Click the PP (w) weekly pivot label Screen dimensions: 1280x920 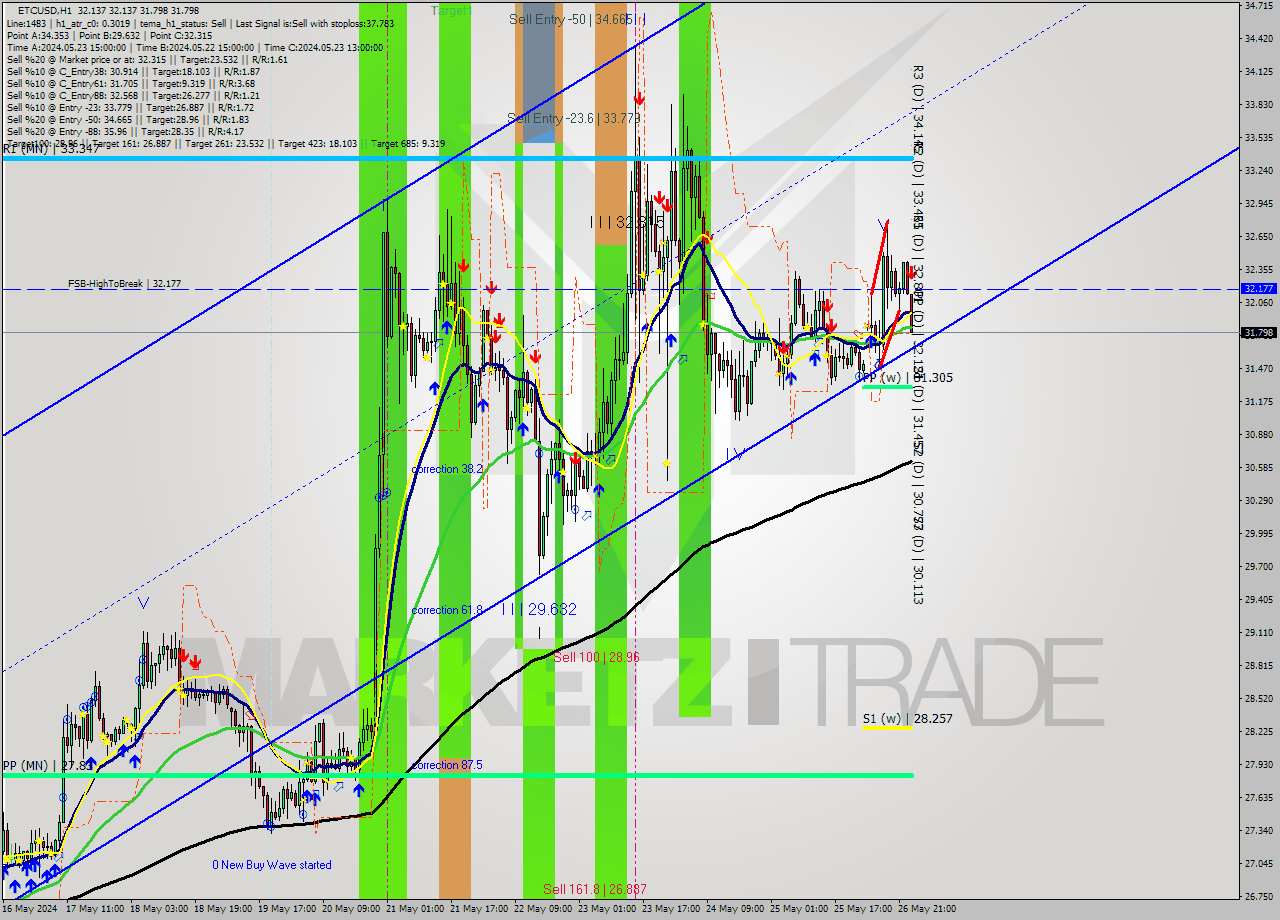point(907,378)
